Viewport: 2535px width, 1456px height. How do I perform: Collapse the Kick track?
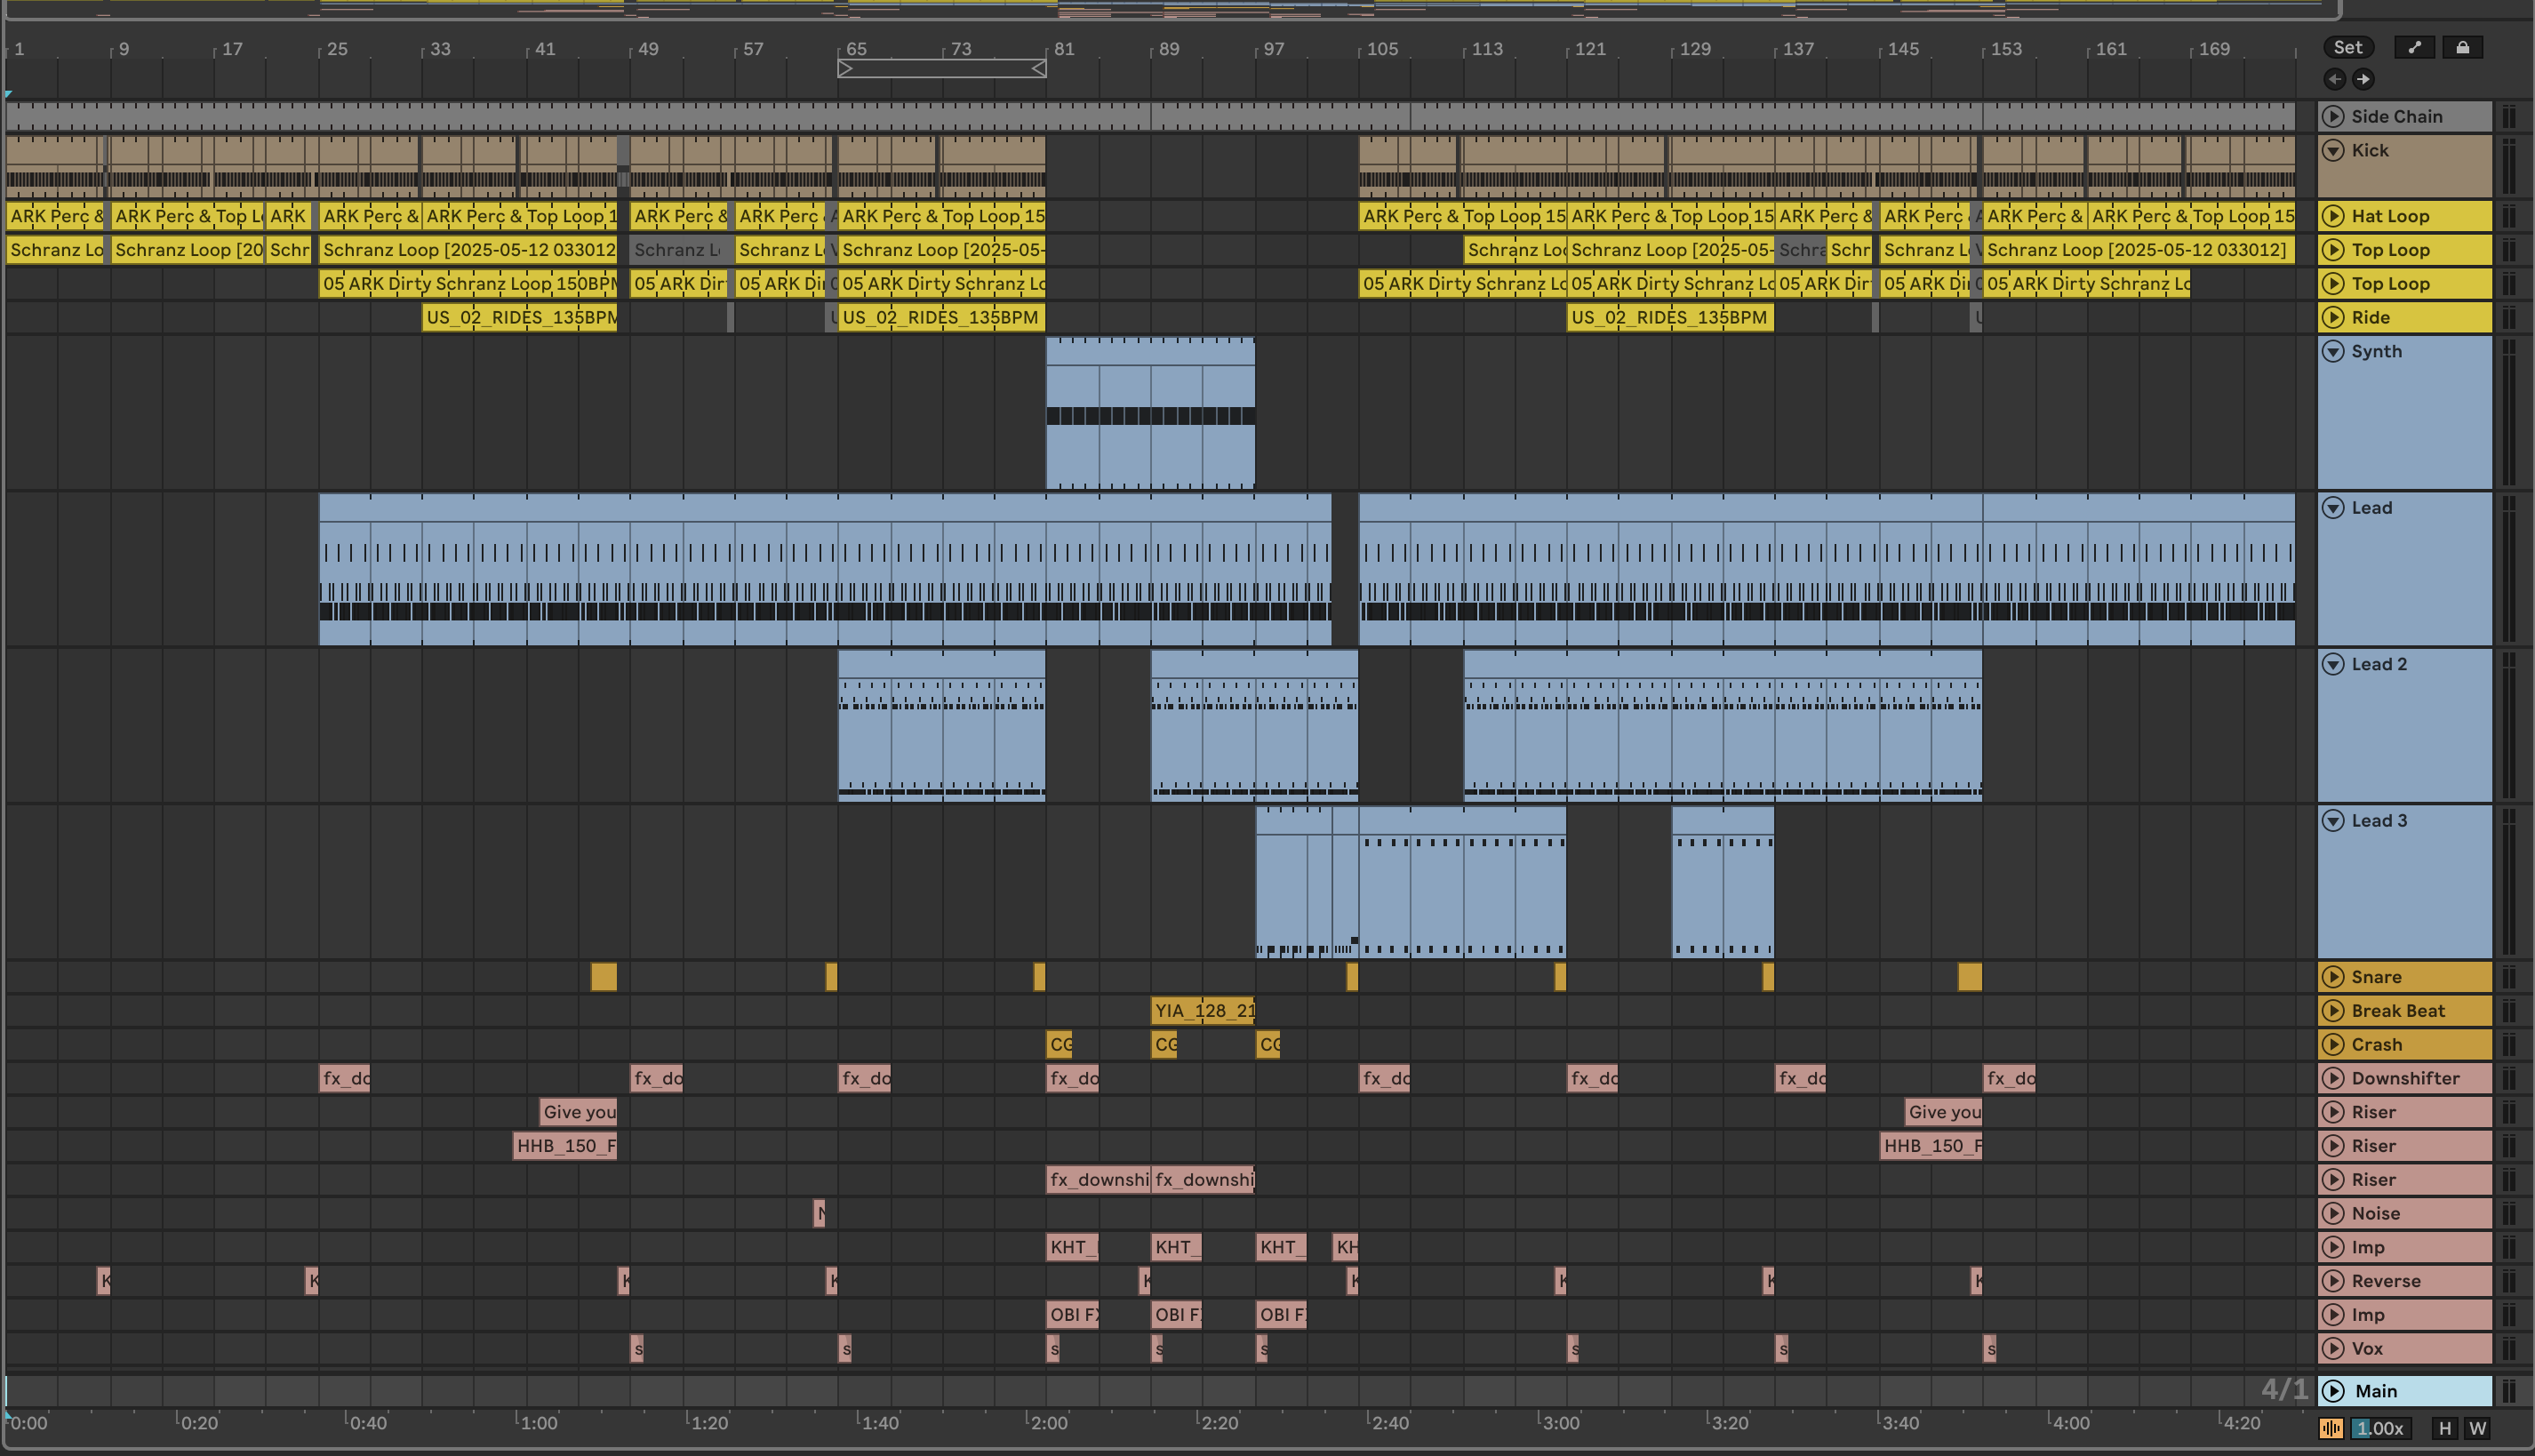(x=2333, y=150)
